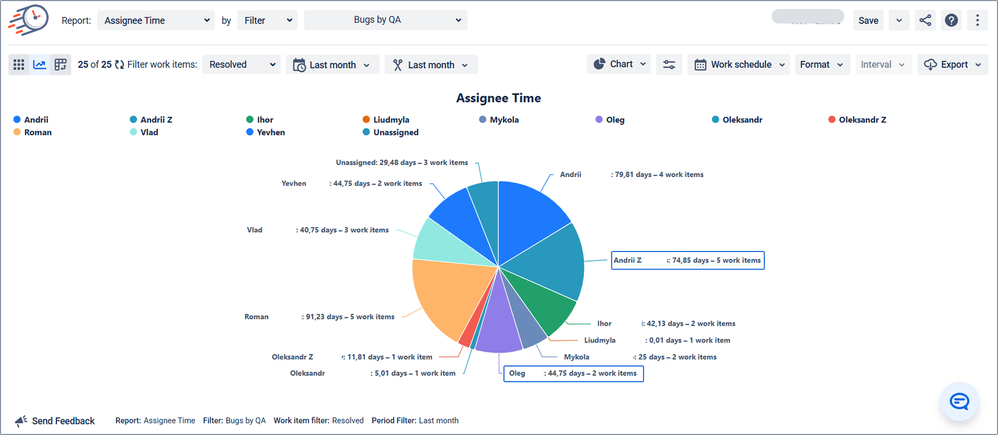Toggle Oleksandr Z legend entry
This screenshot has height=435, width=998.
[x=857, y=120]
